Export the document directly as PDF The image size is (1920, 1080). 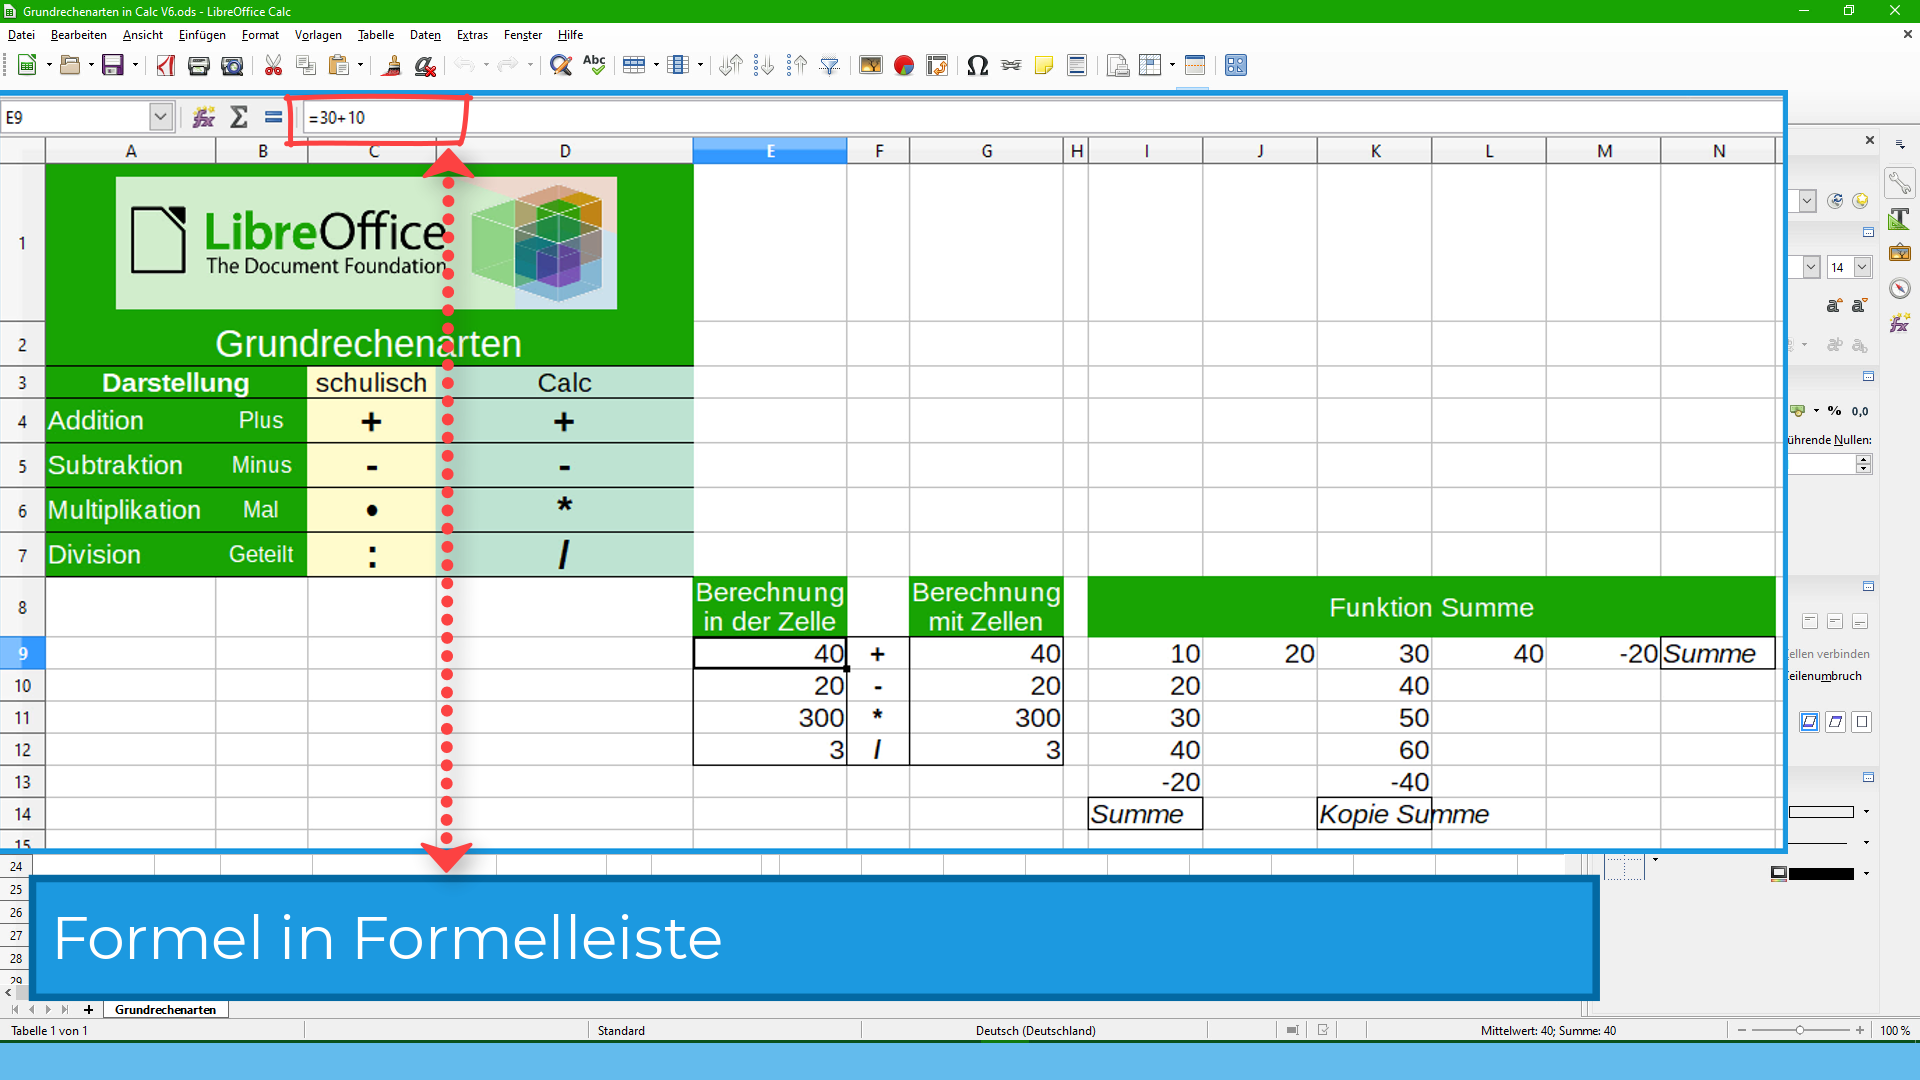point(166,65)
